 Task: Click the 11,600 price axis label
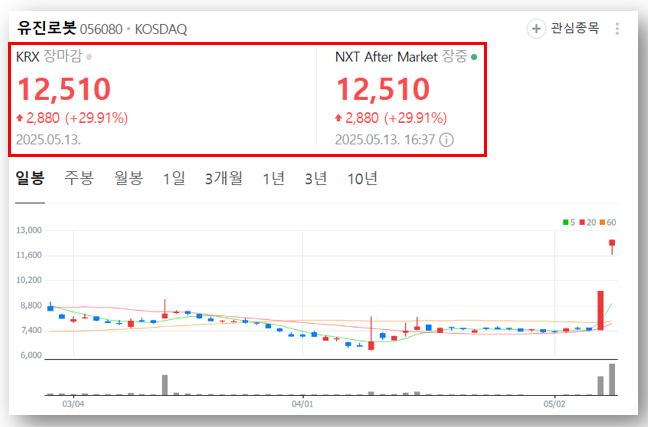29,255
